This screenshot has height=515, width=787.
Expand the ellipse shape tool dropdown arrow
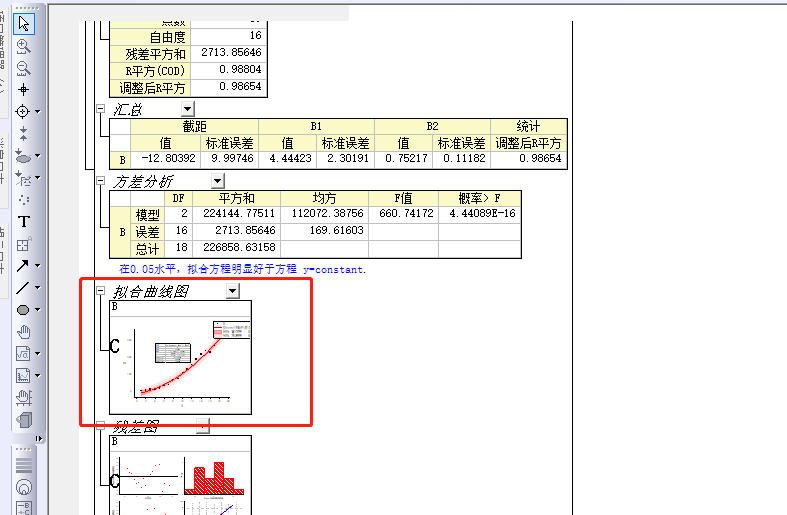tap(37, 310)
